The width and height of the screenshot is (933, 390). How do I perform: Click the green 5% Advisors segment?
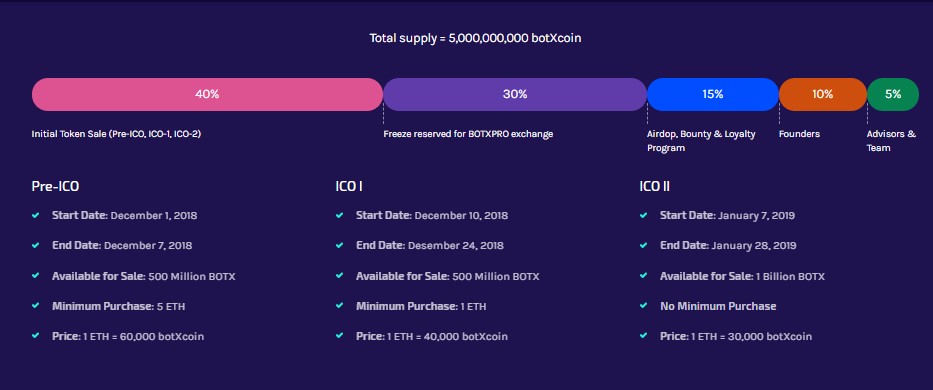point(893,94)
